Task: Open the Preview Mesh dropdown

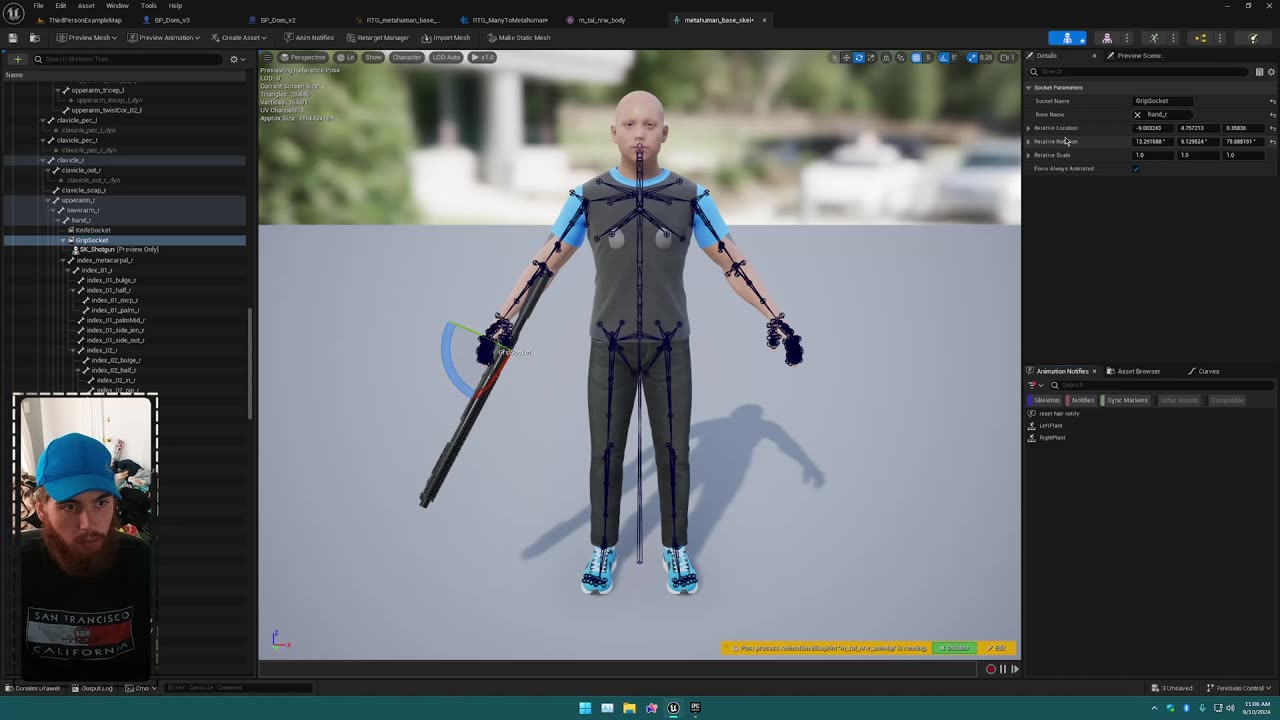Action: pos(86,38)
